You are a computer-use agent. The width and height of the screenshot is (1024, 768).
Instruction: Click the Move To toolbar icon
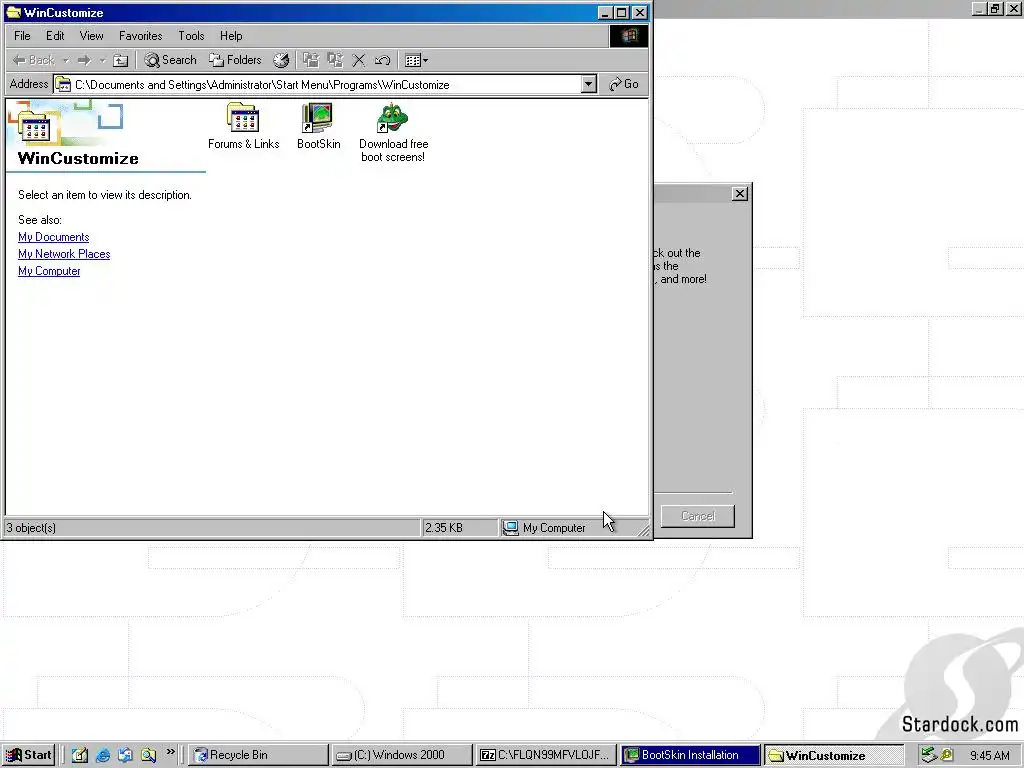311,60
